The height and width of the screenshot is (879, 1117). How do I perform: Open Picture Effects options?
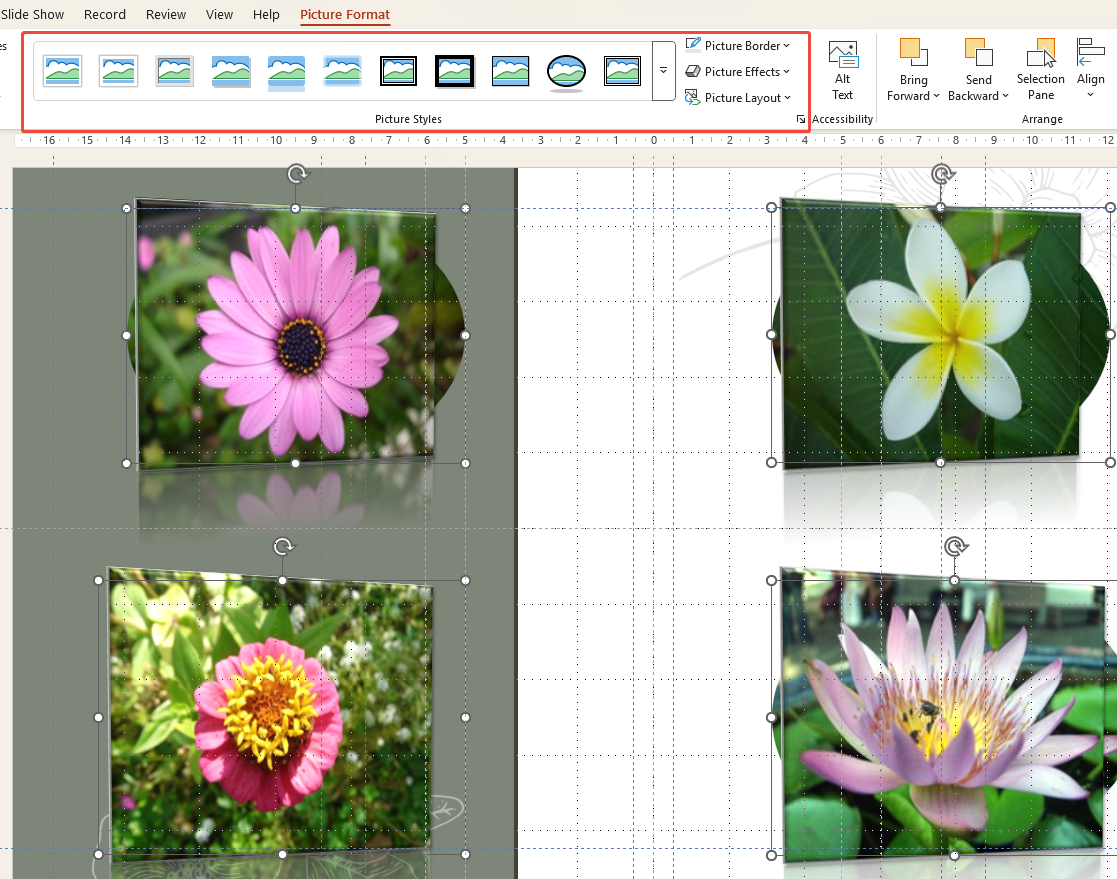click(738, 71)
